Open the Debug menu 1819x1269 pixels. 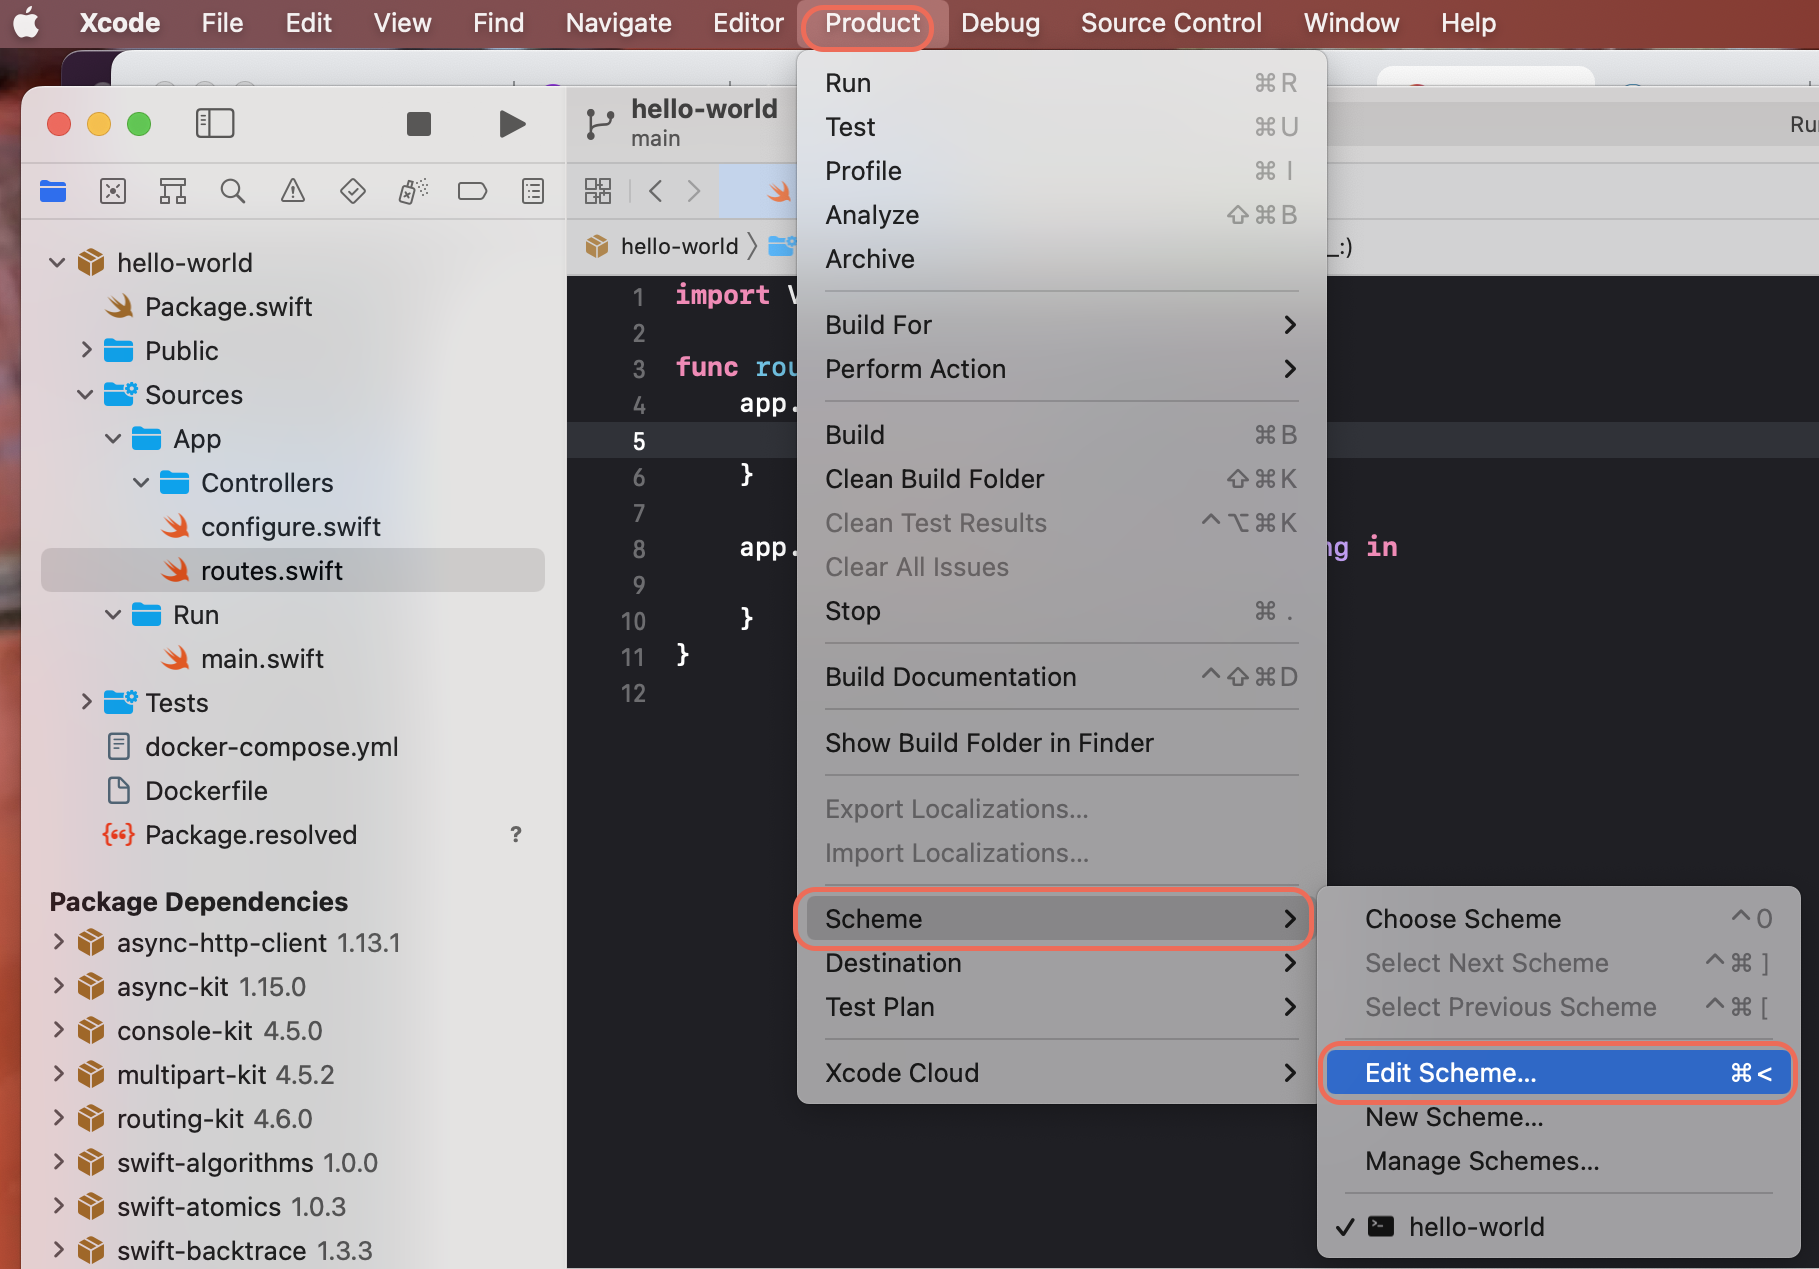(x=999, y=22)
